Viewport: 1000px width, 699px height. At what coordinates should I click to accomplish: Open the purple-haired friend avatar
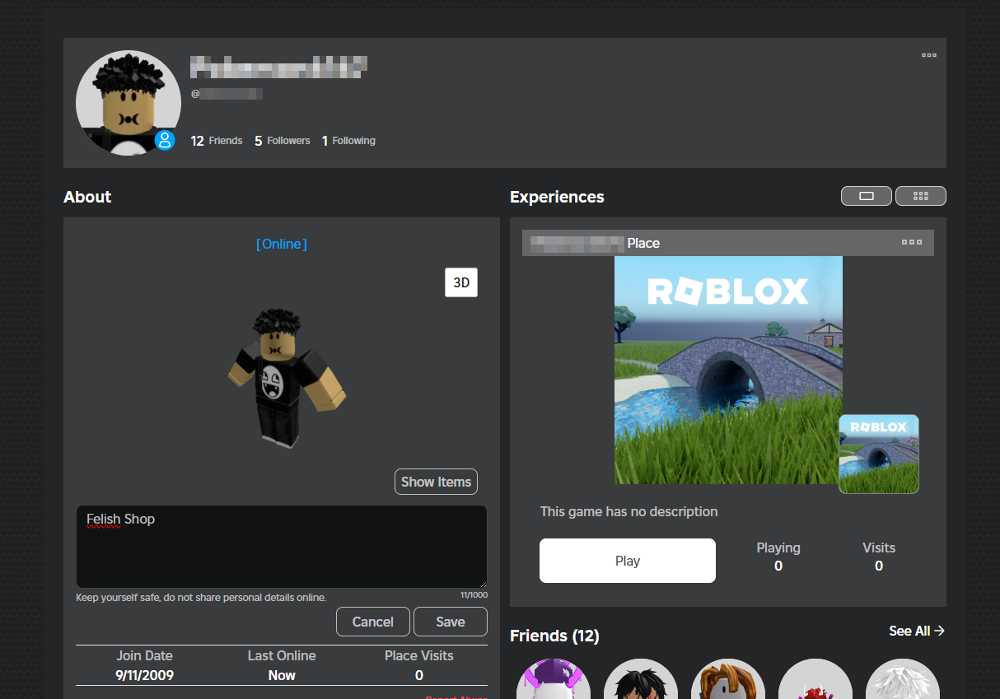554,680
